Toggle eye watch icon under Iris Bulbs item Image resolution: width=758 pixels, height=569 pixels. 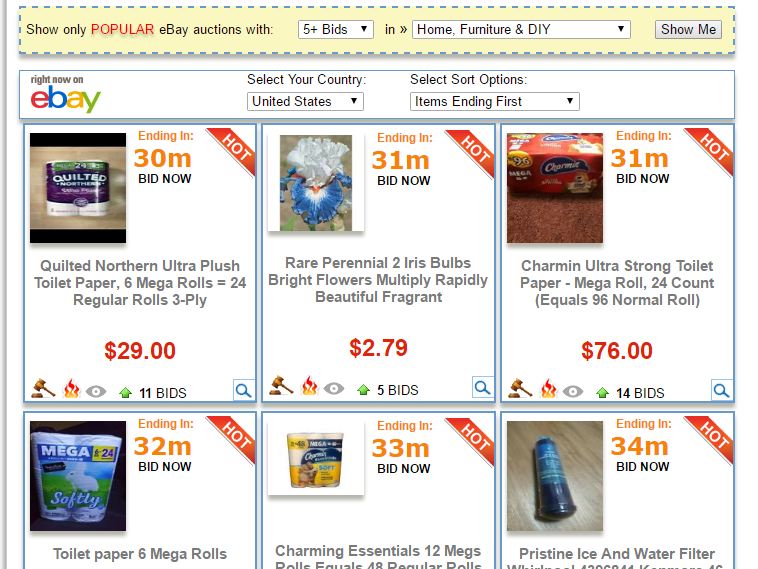pyautogui.click(x=334, y=389)
